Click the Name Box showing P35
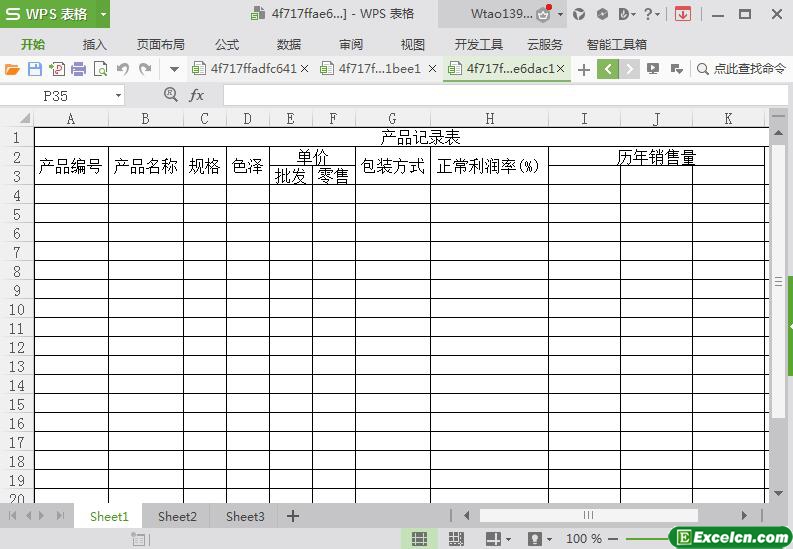This screenshot has height=549, width=793. pyautogui.click(x=56, y=96)
